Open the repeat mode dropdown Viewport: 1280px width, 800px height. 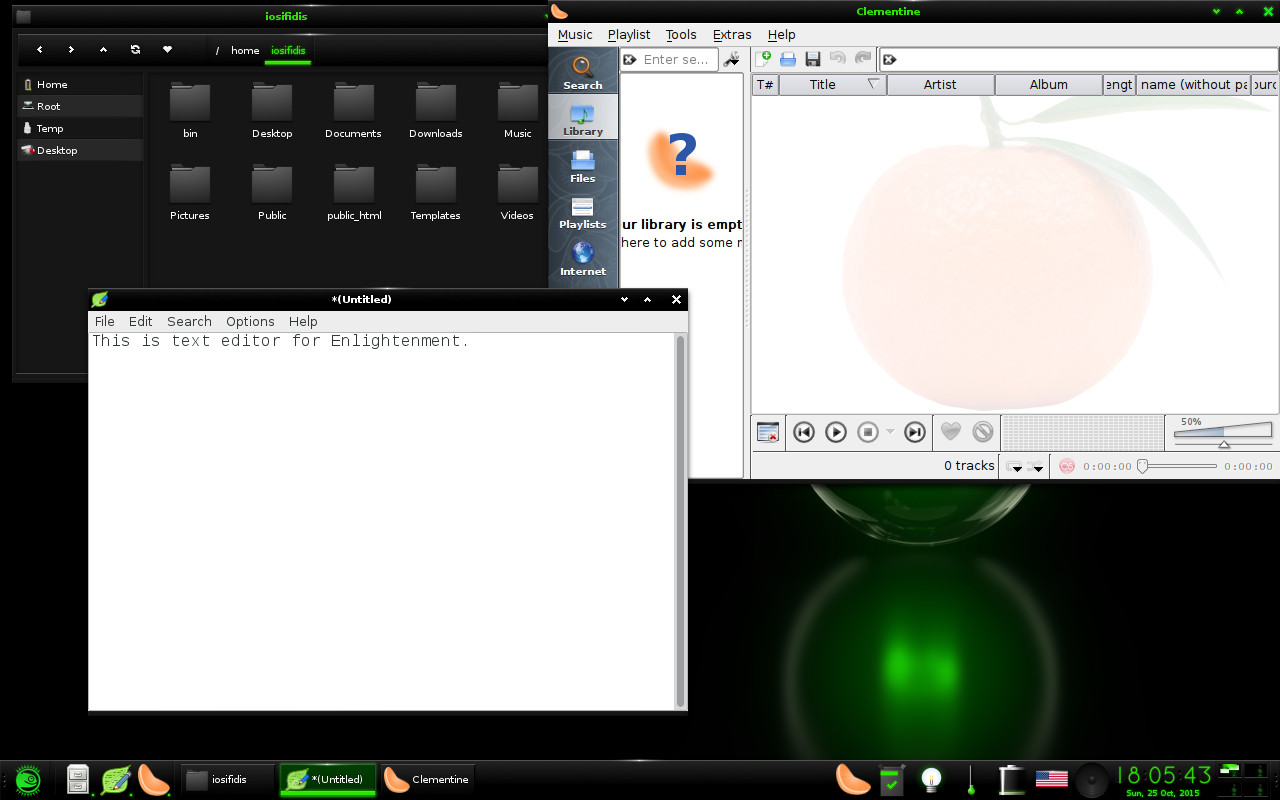pyautogui.click(x=1015, y=467)
